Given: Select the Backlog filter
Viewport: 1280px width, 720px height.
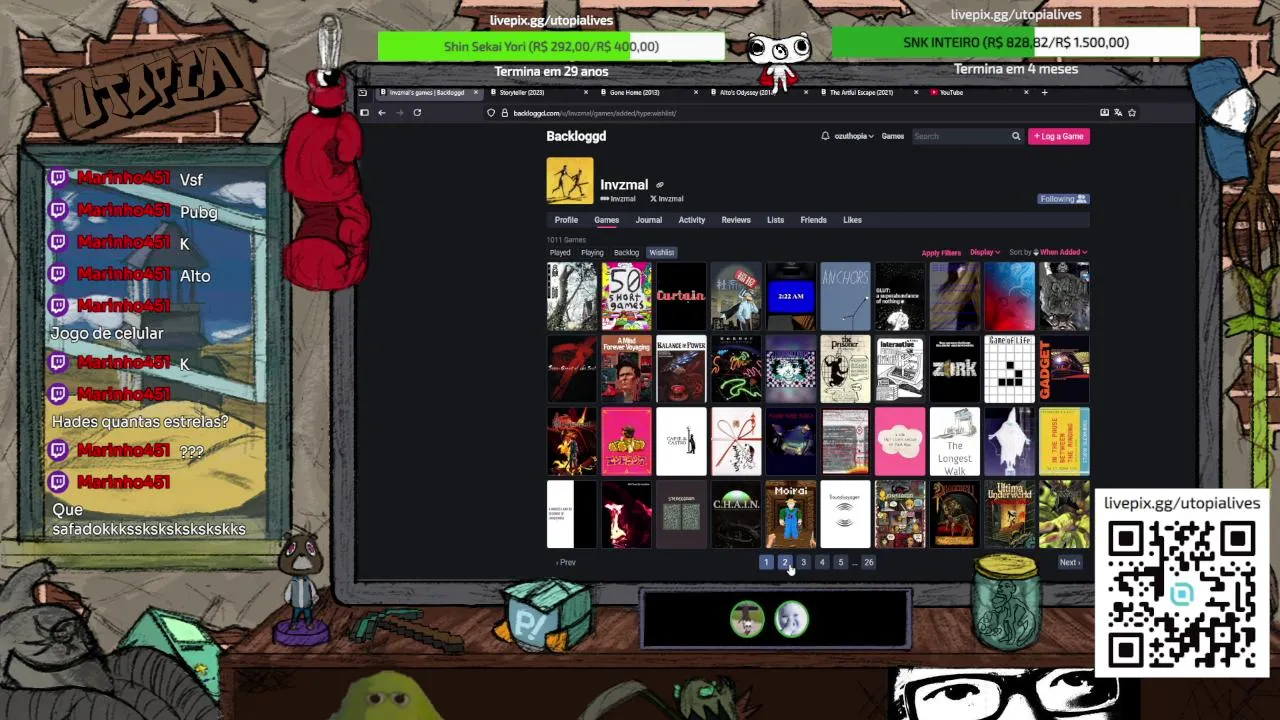Looking at the screenshot, I should [x=626, y=253].
